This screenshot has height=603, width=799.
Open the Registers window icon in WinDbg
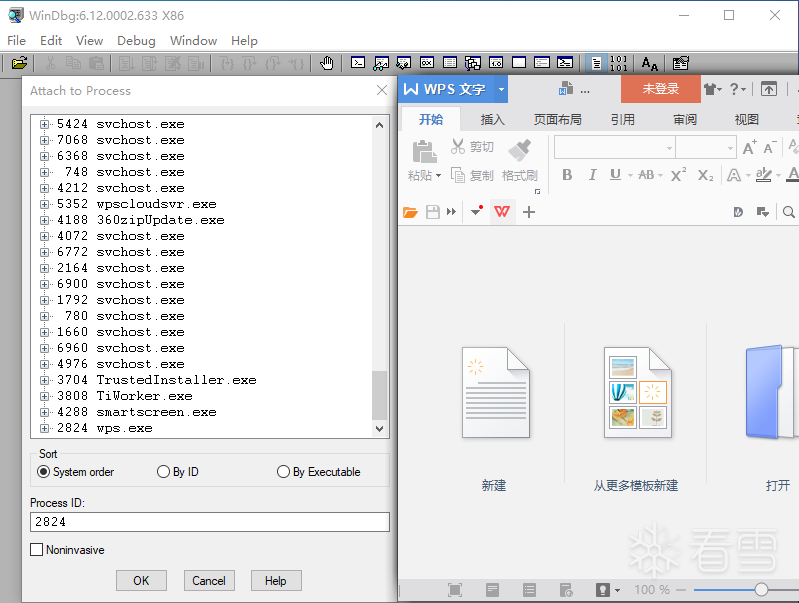427,63
